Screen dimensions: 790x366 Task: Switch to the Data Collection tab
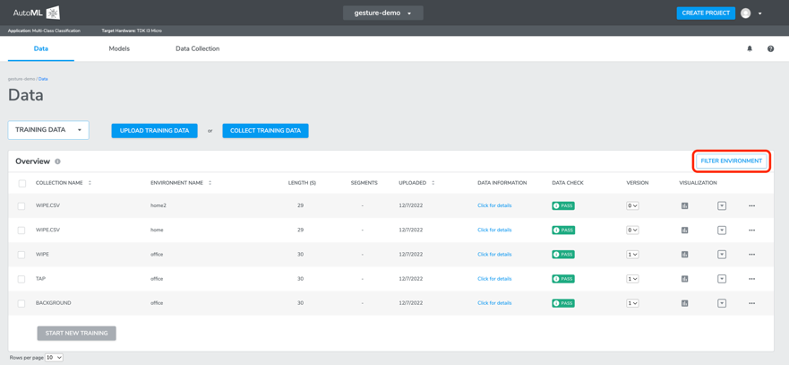tap(198, 49)
